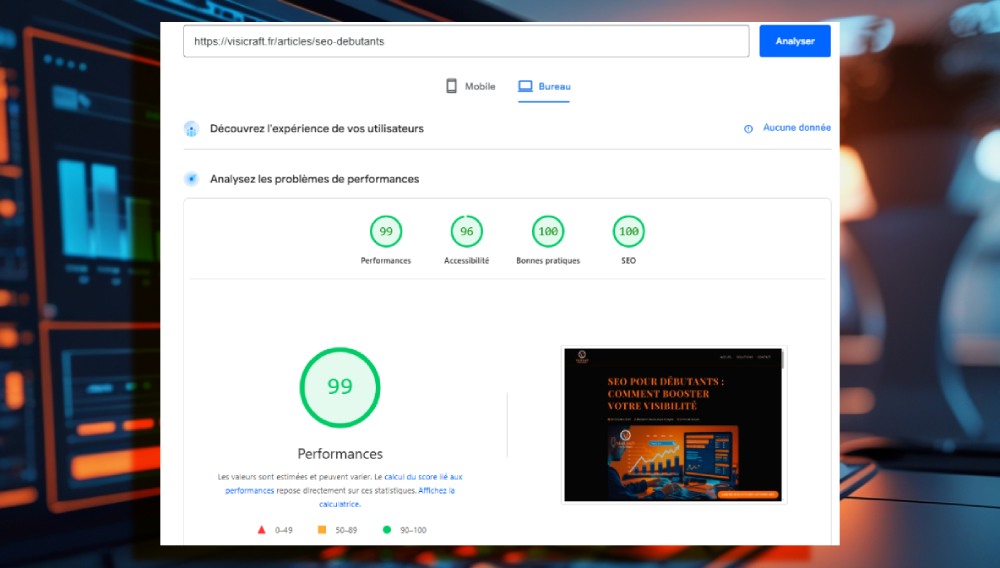
Task: Jump to the SEO score gauge
Action: 629,231
